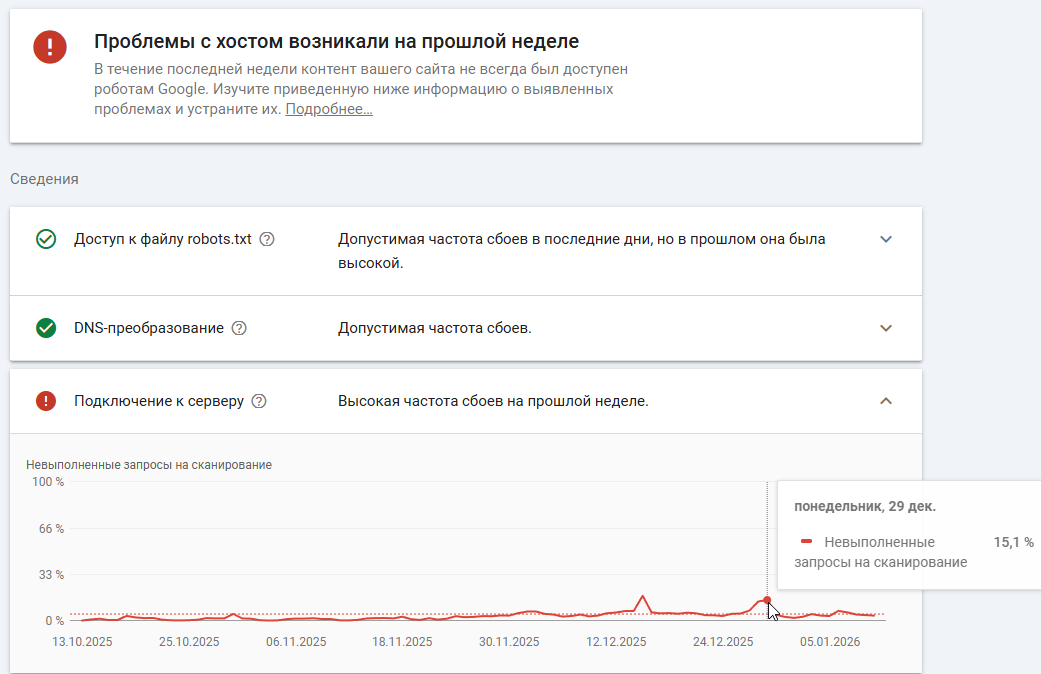Click heading Проблемы с хостом возникали на прошлой неделе
The width and height of the screenshot is (1041, 674).
click(x=337, y=41)
